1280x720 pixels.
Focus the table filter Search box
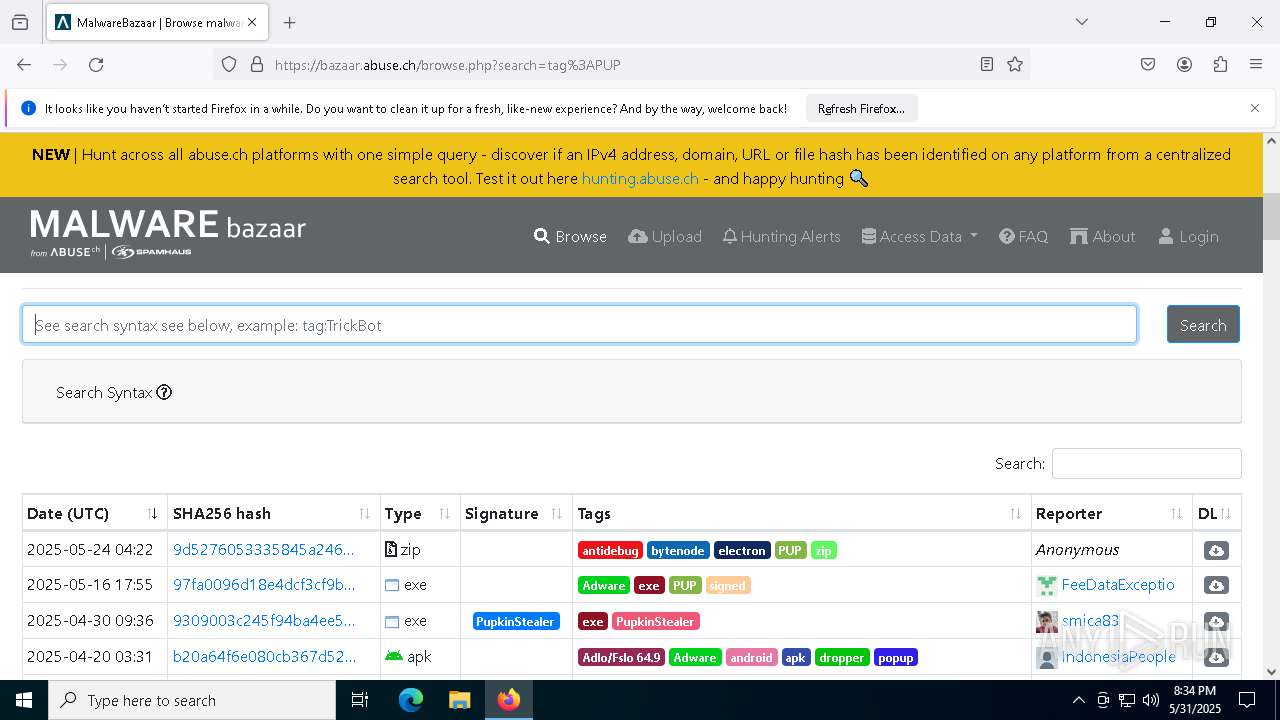coord(1146,463)
